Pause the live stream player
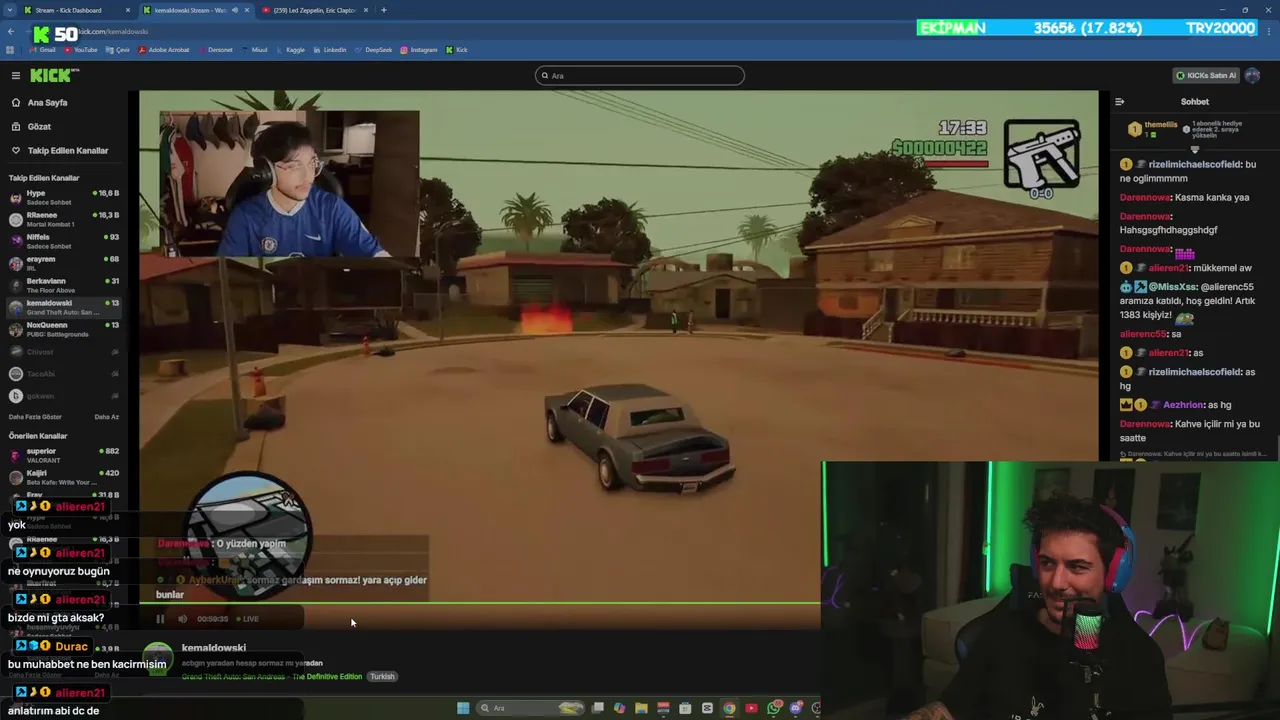1280x720 pixels. click(x=160, y=619)
